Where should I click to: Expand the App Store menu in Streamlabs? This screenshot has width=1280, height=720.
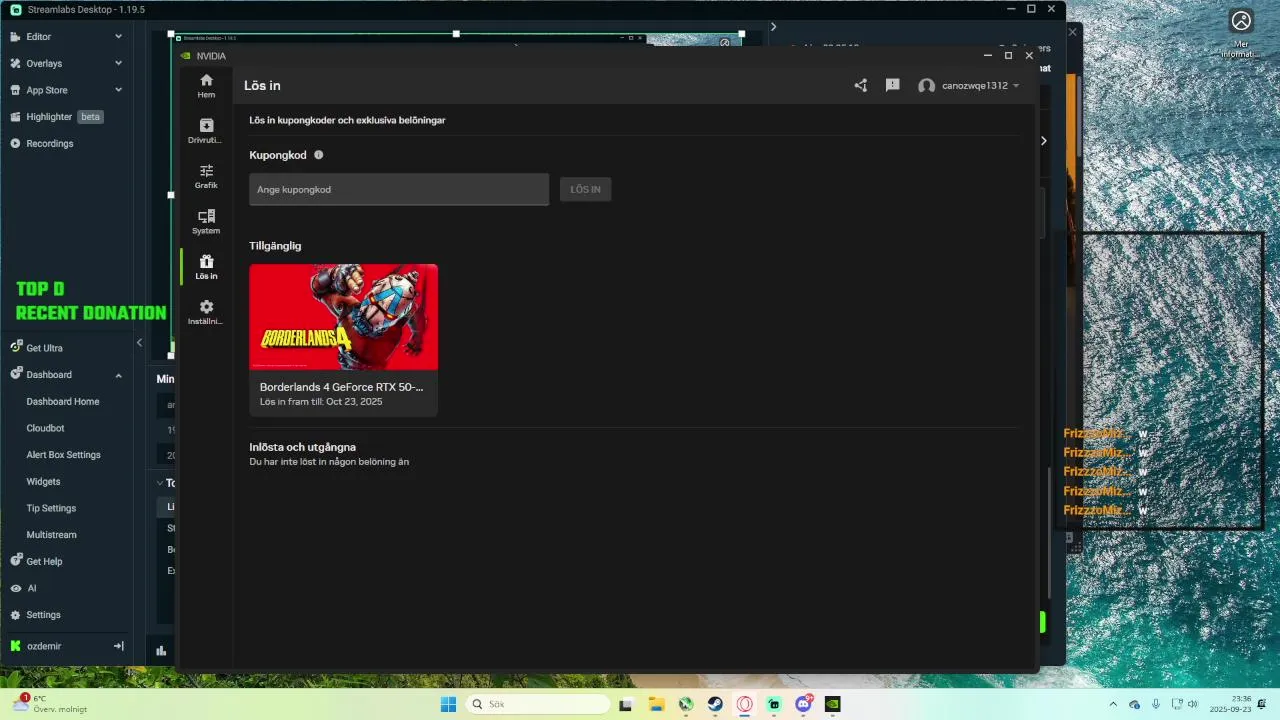click(118, 90)
